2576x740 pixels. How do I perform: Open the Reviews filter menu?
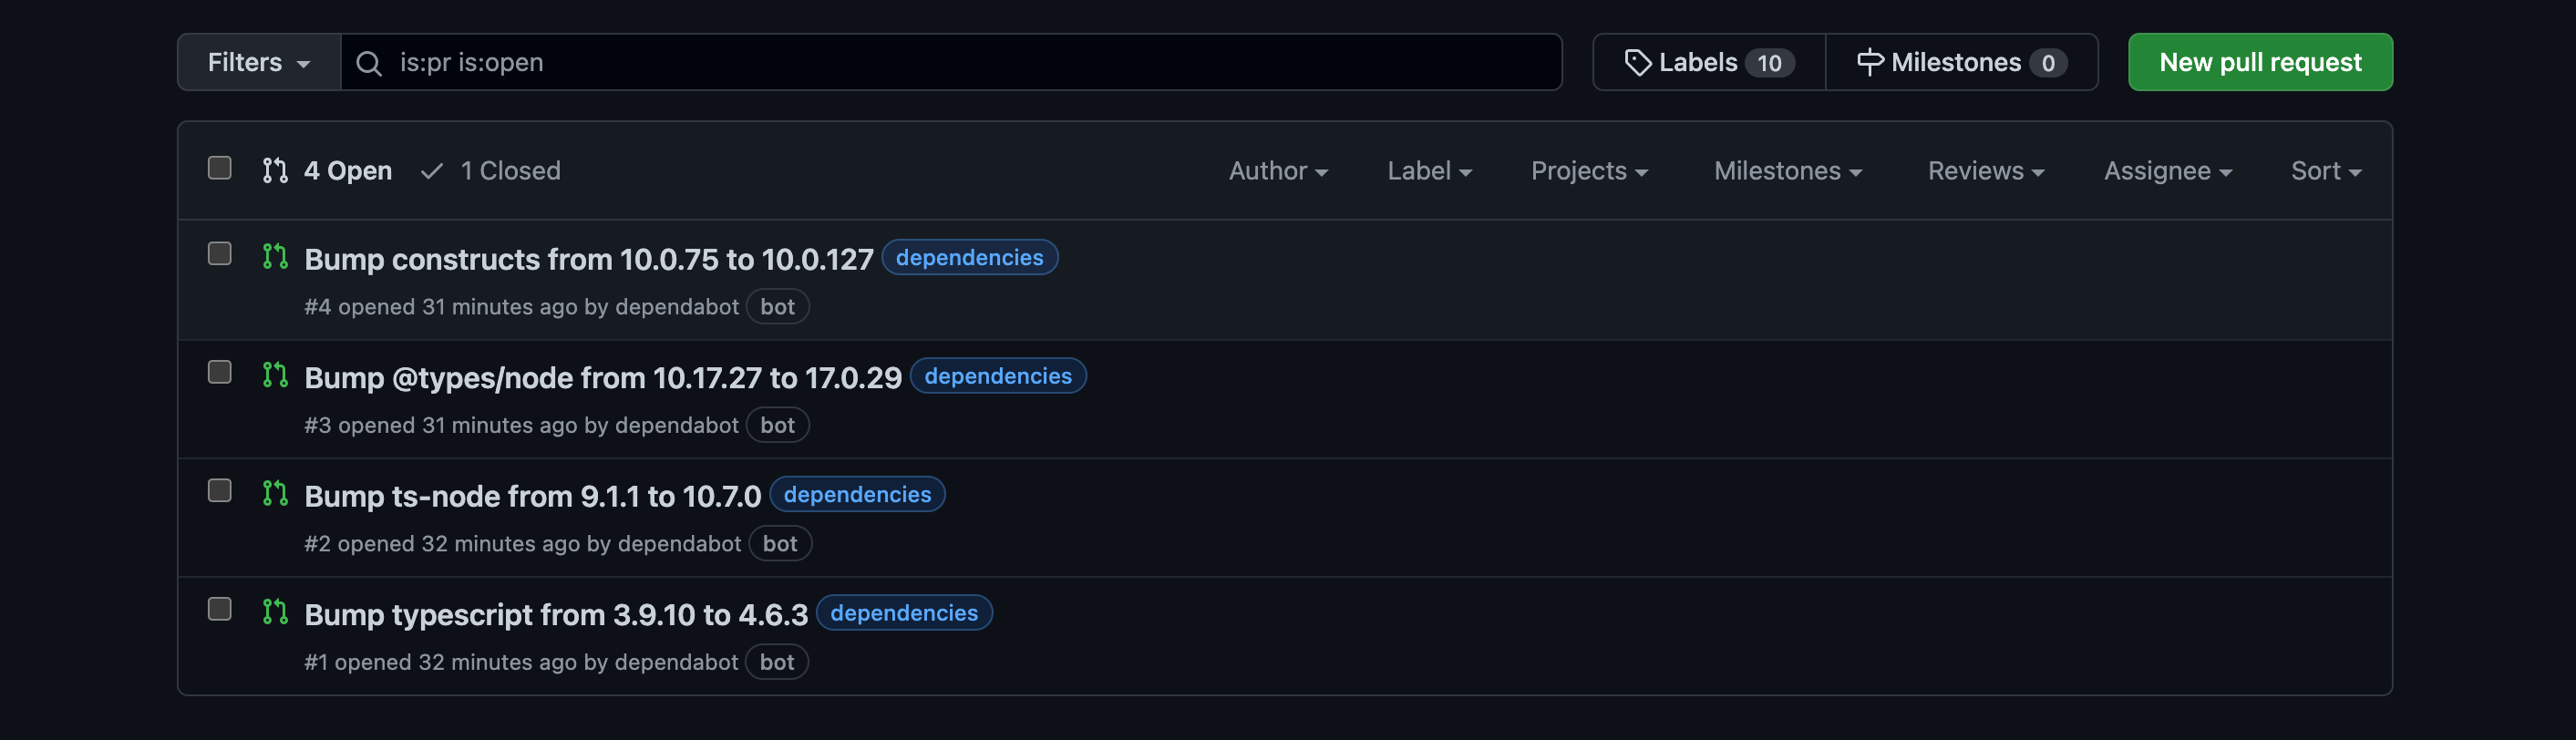tap(1986, 171)
